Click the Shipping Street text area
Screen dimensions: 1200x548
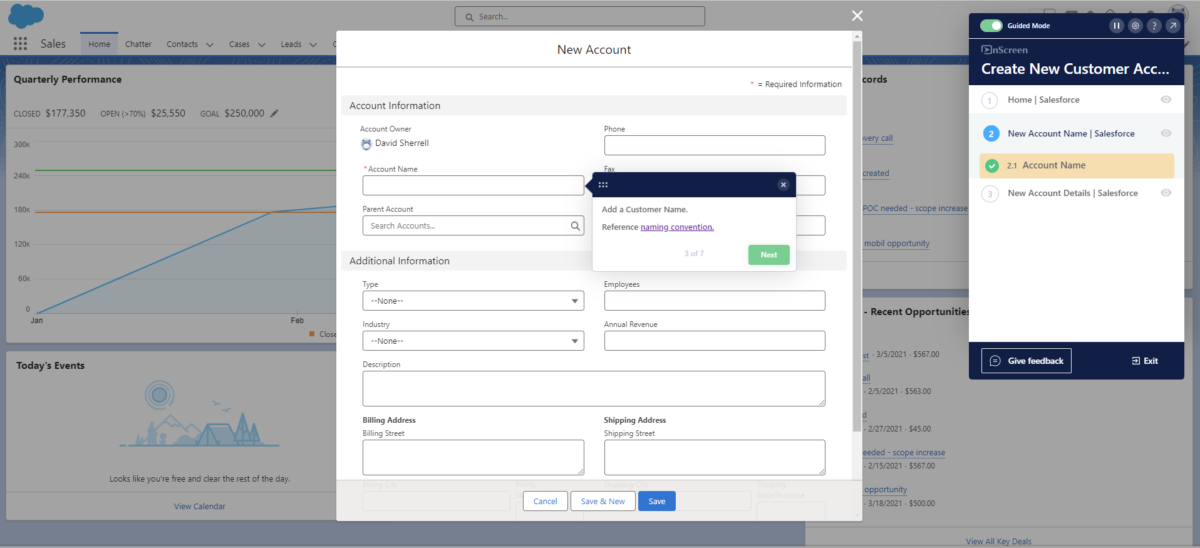(714, 457)
